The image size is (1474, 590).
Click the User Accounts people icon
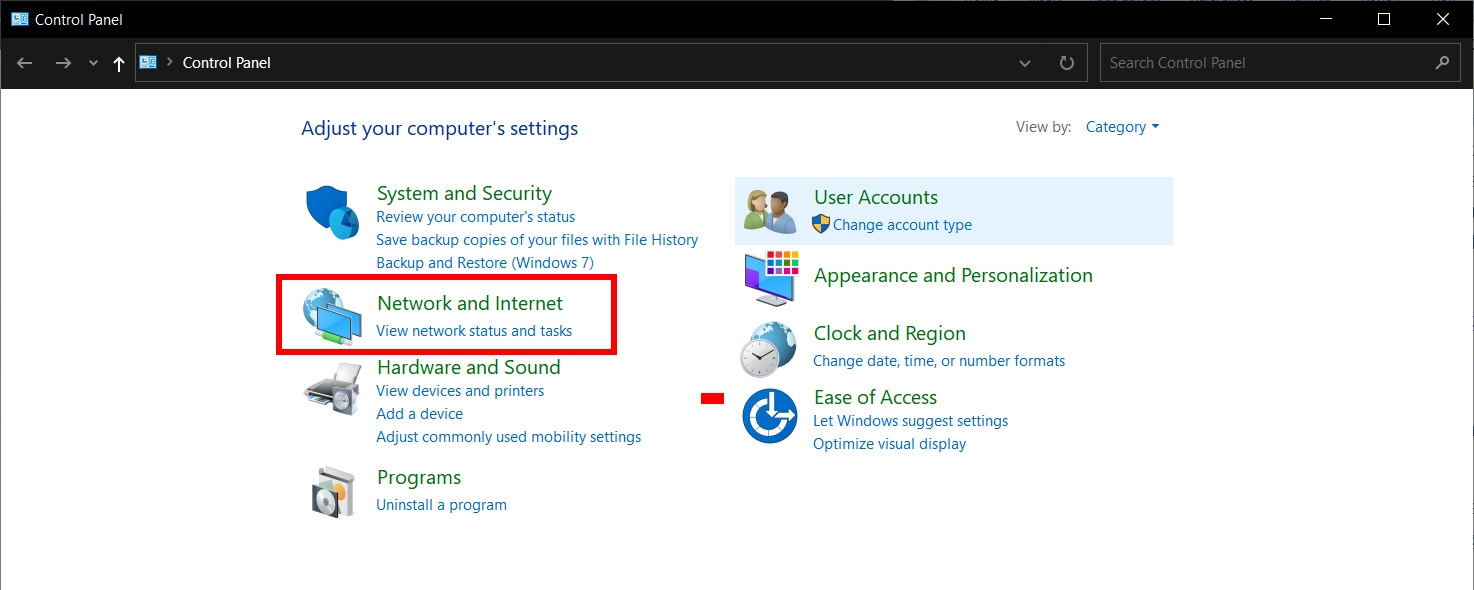pyautogui.click(x=770, y=211)
